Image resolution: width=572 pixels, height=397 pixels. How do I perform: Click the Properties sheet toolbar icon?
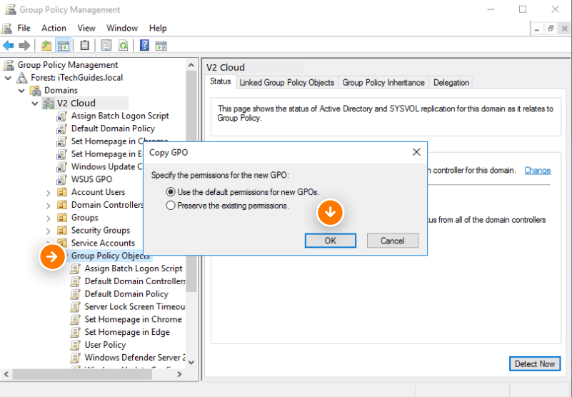106,46
